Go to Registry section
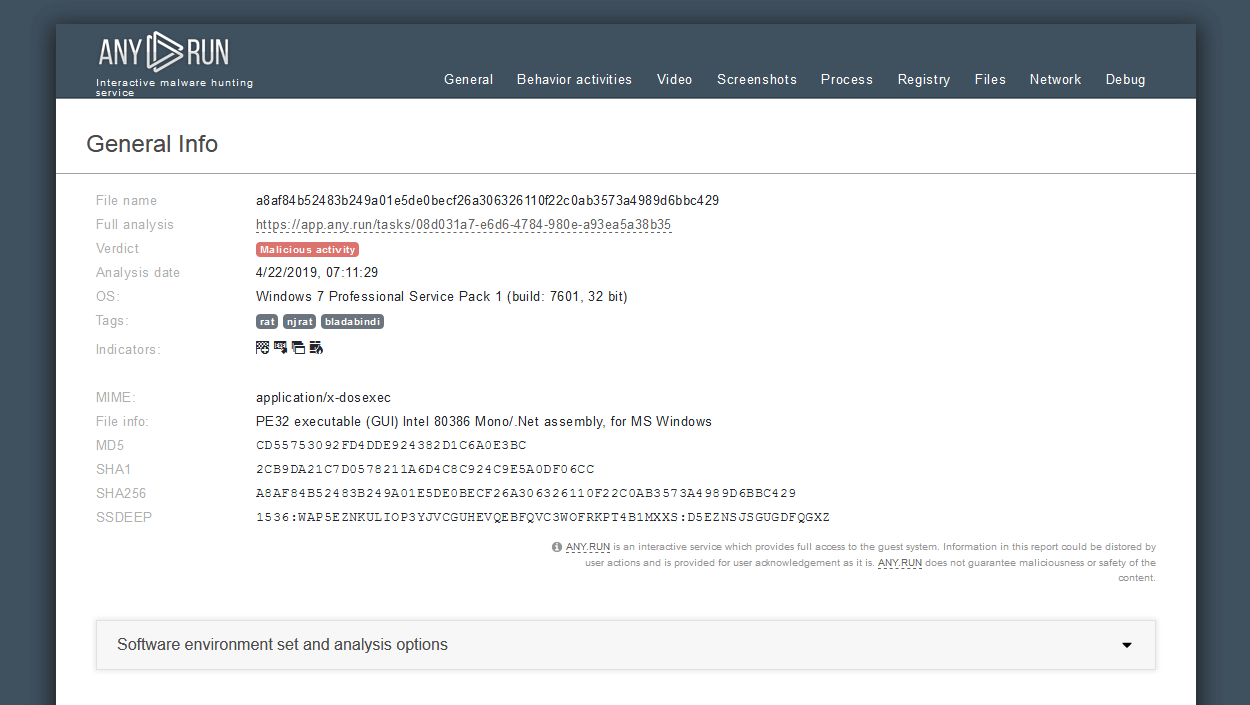Screen dimensions: 1250x705 point(924,79)
